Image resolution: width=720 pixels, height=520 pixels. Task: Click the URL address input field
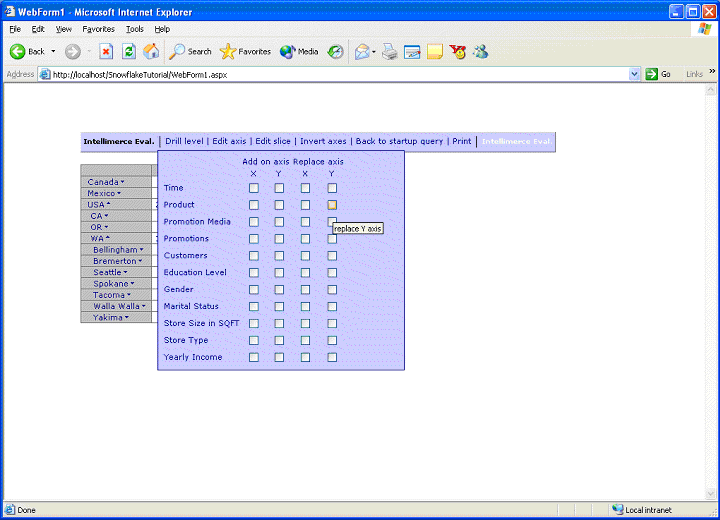click(339, 74)
